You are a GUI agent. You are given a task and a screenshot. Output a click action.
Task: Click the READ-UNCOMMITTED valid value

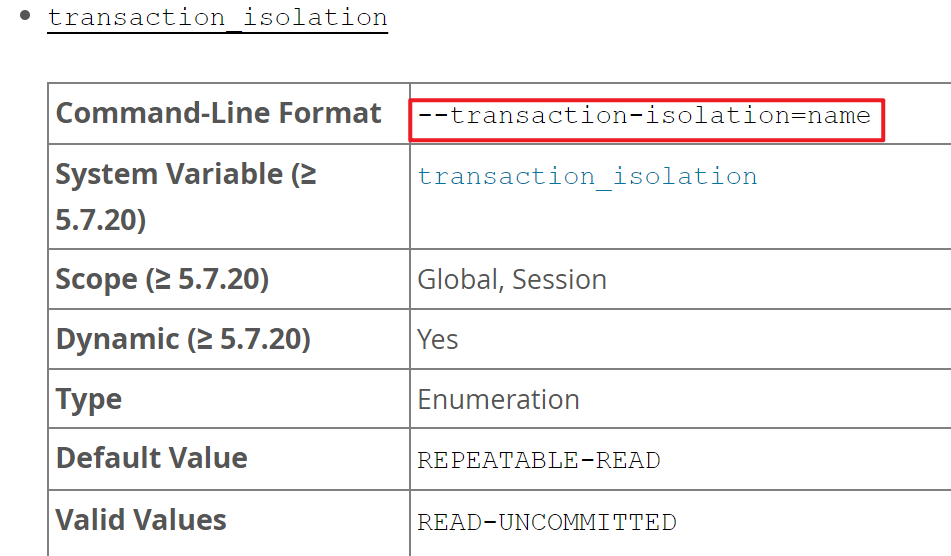[x=547, y=522]
